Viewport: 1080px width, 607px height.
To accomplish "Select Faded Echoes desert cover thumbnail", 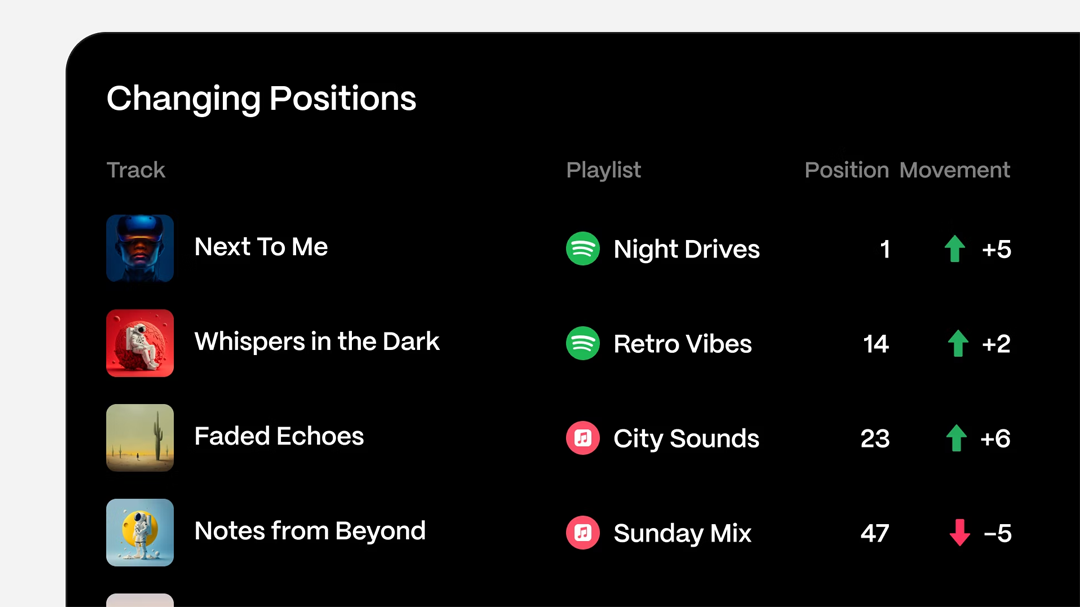I will coord(140,437).
